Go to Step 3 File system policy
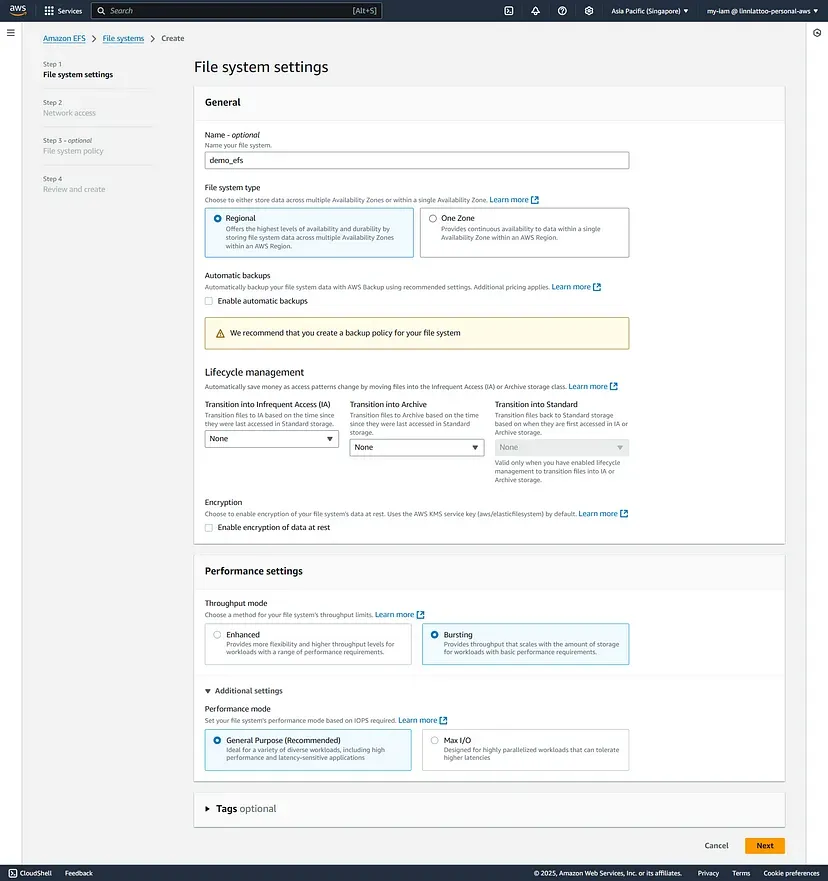The image size is (828, 881). pyautogui.click(x=73, y=151)
